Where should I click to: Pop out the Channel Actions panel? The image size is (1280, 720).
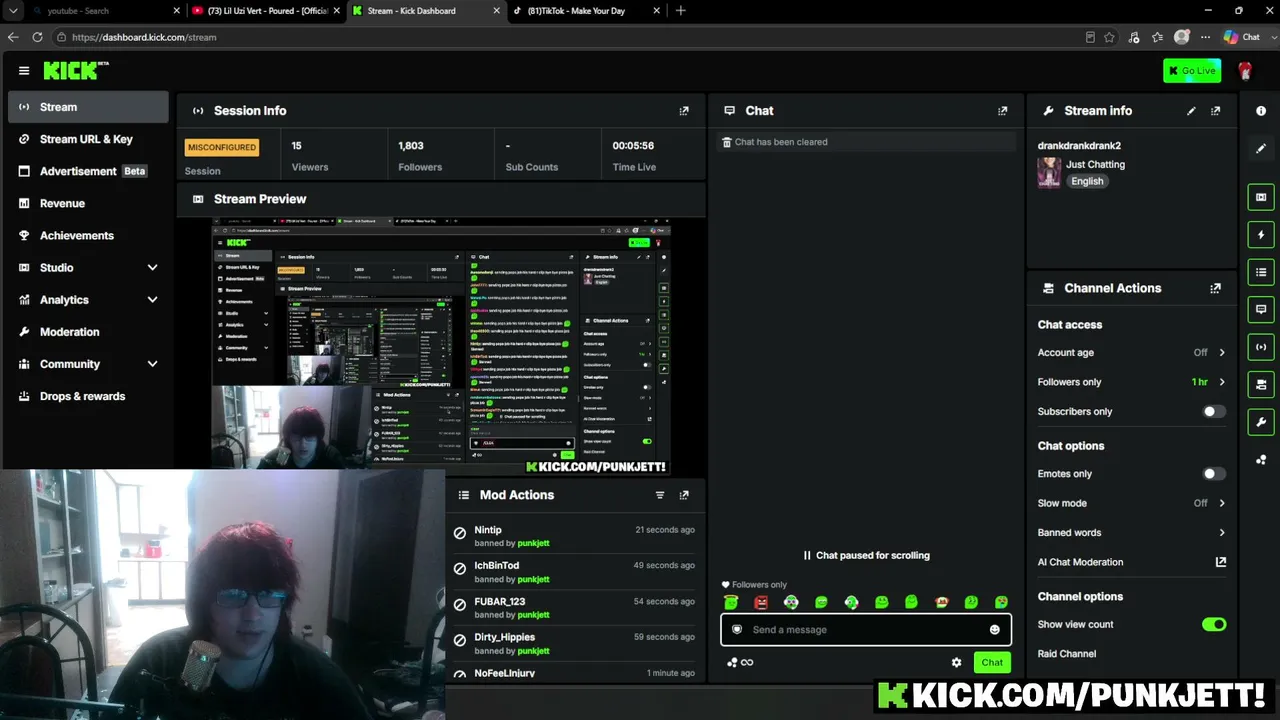pos(1216,288)
